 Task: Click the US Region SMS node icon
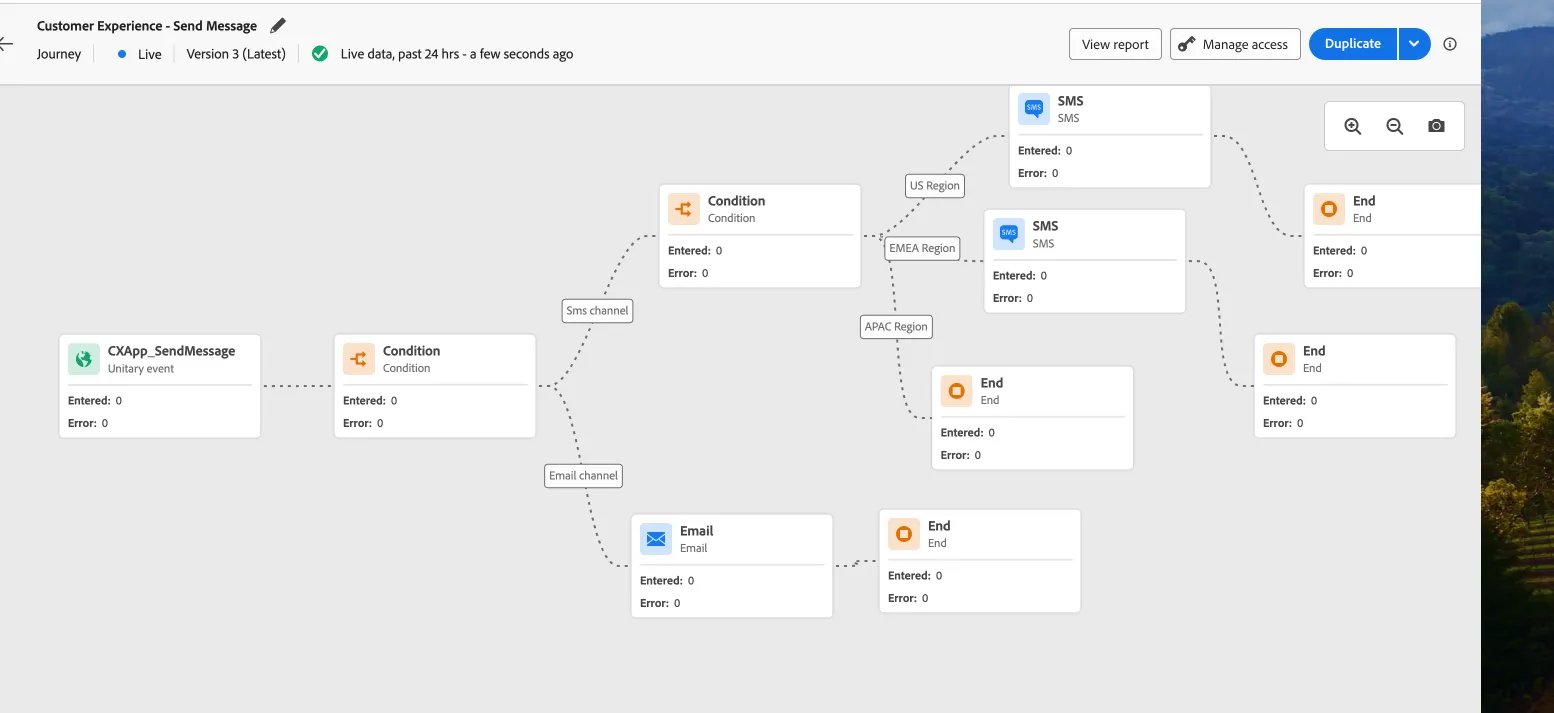point(1034,109)
